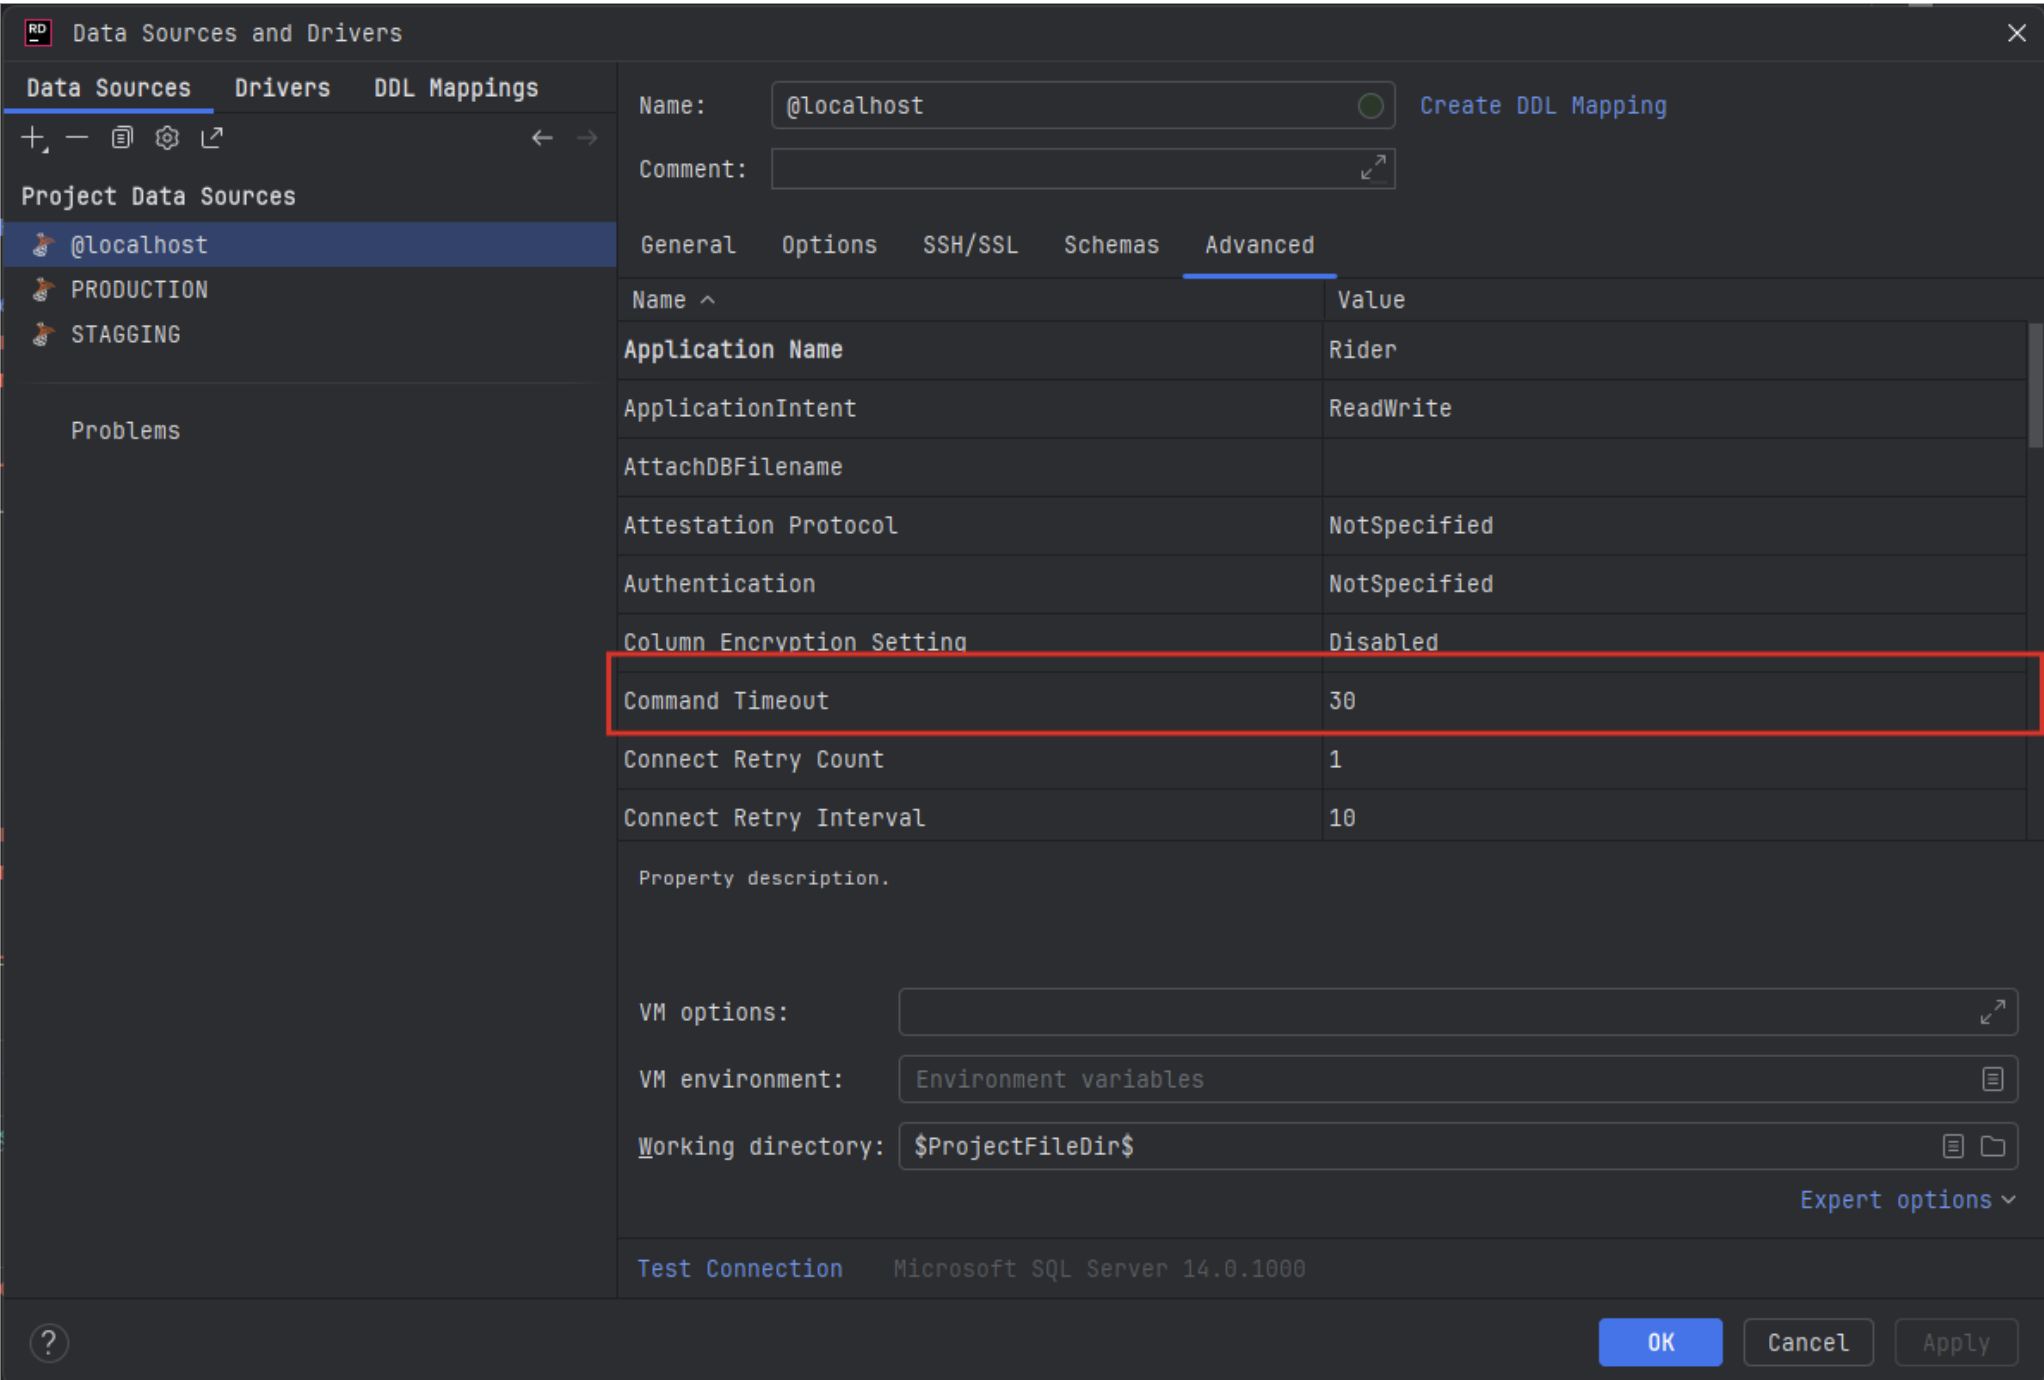
Task: Open VM environment variables editor icon
Action: tap(1992, 1079)
